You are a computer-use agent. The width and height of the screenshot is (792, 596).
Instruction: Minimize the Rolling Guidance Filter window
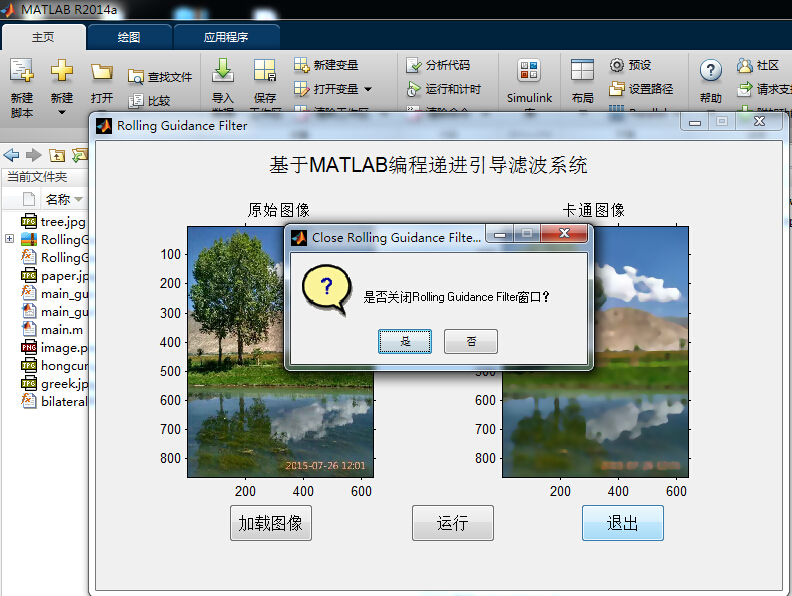695,122
